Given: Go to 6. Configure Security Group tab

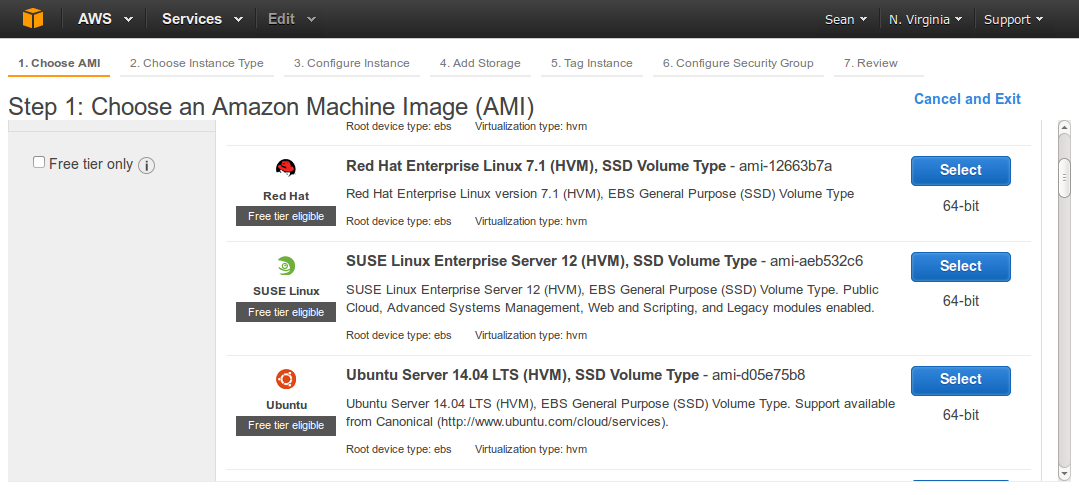Looking at the screenshot, I should 738,63.
